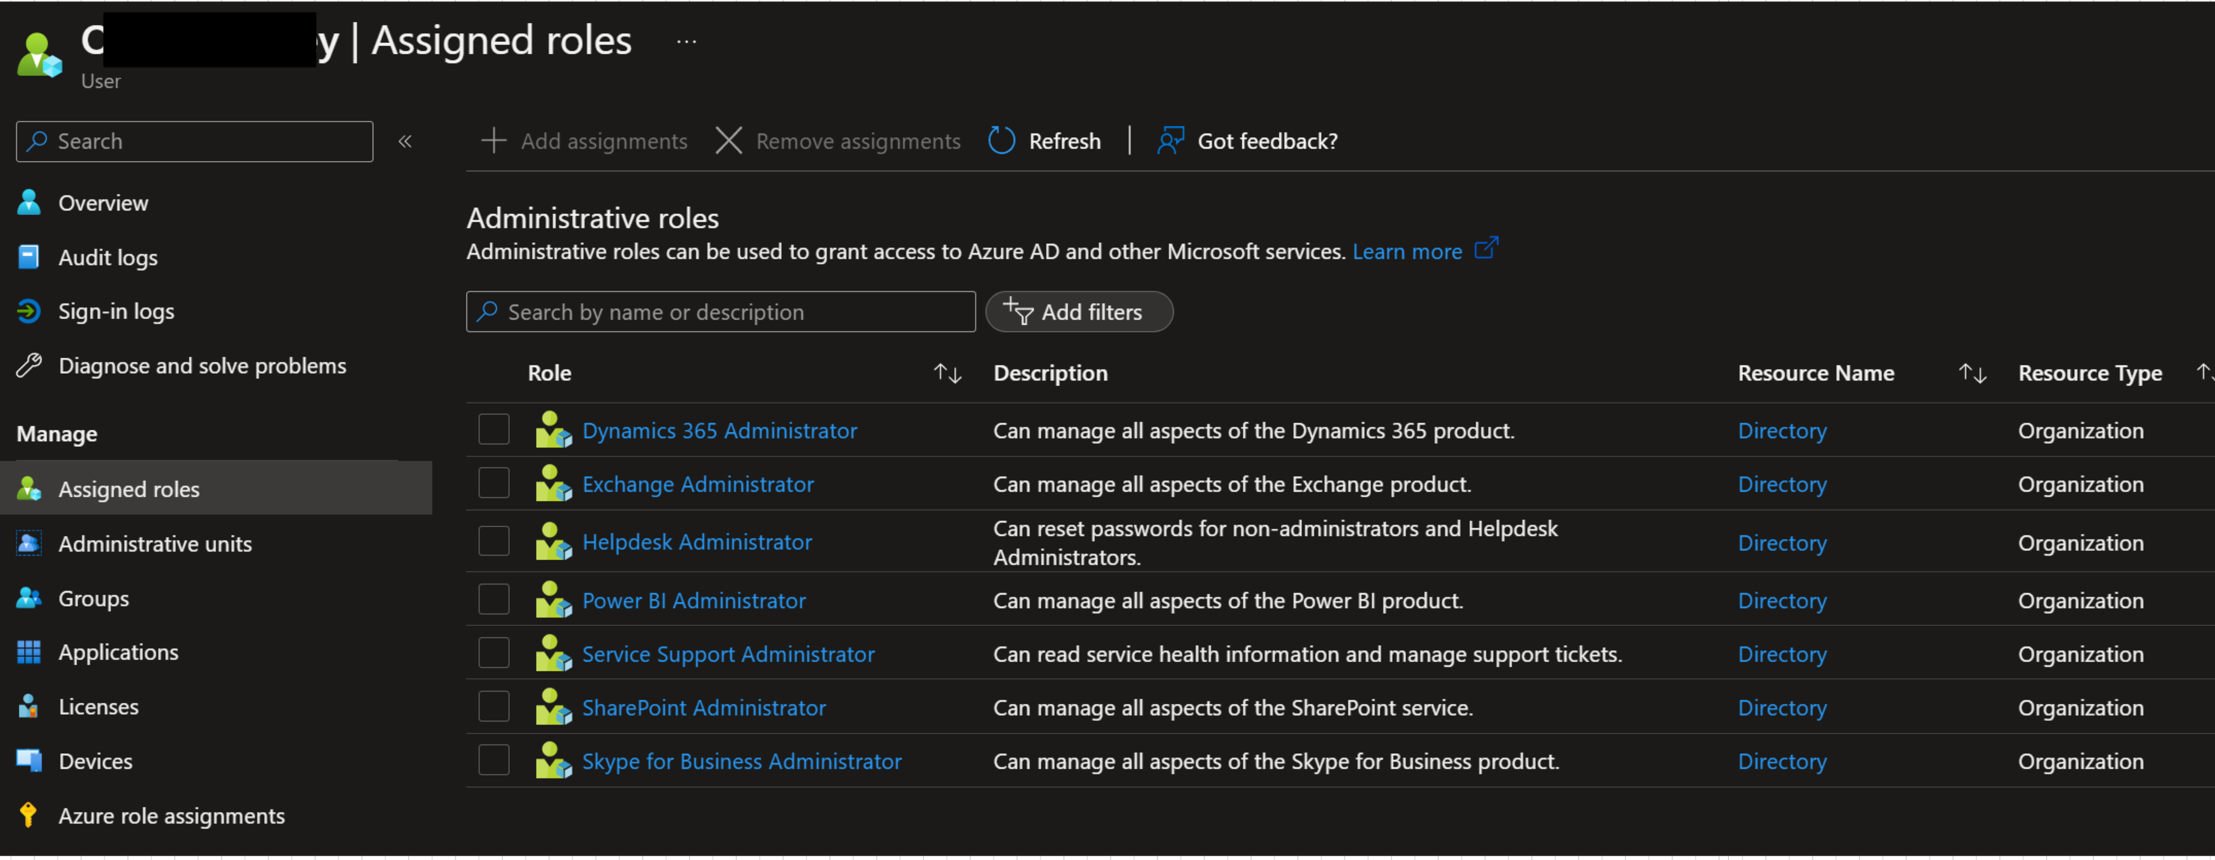The image size is (2215, 860).
Task: Click the Audit logs sidebar icon
Action: coord(29,257)
